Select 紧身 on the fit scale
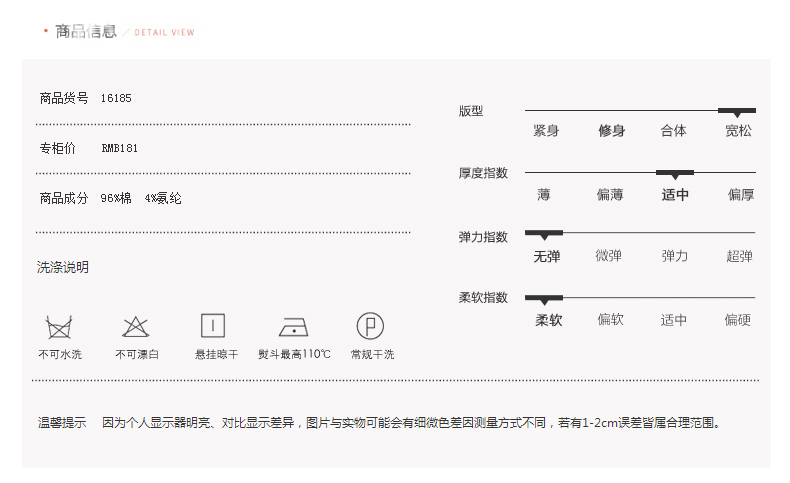This screenshot has width=790, height=483. [546, 131]
